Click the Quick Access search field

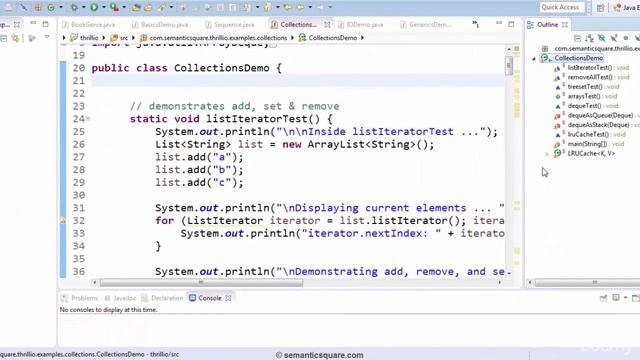[x=562, y=7]
